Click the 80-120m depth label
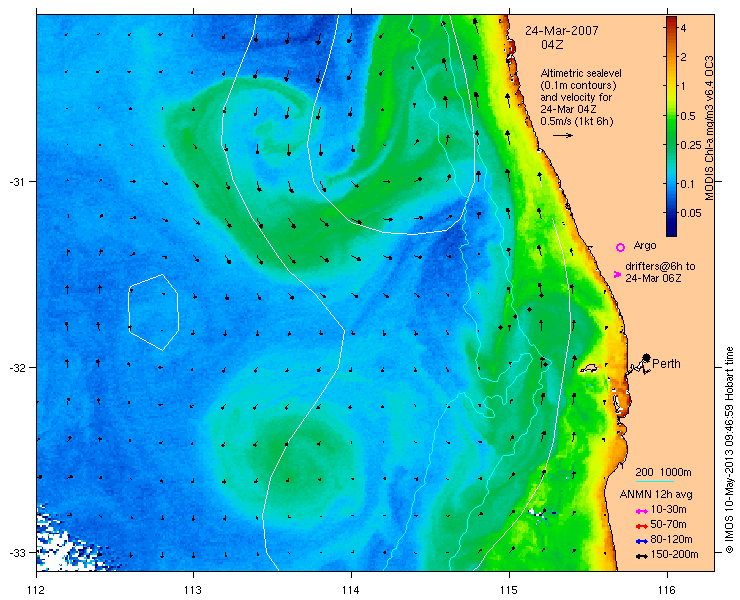Viewport: 740px width, 600px height. (x=671, y=540)
